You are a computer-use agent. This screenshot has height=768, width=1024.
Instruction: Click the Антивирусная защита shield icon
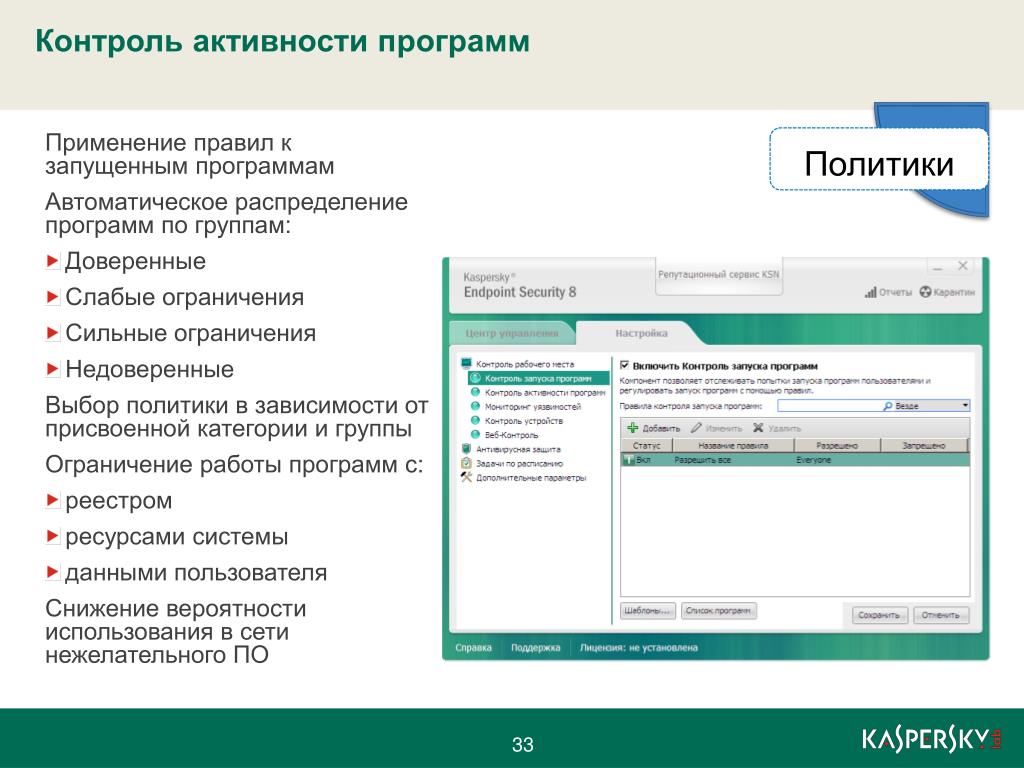click(466, 449)
